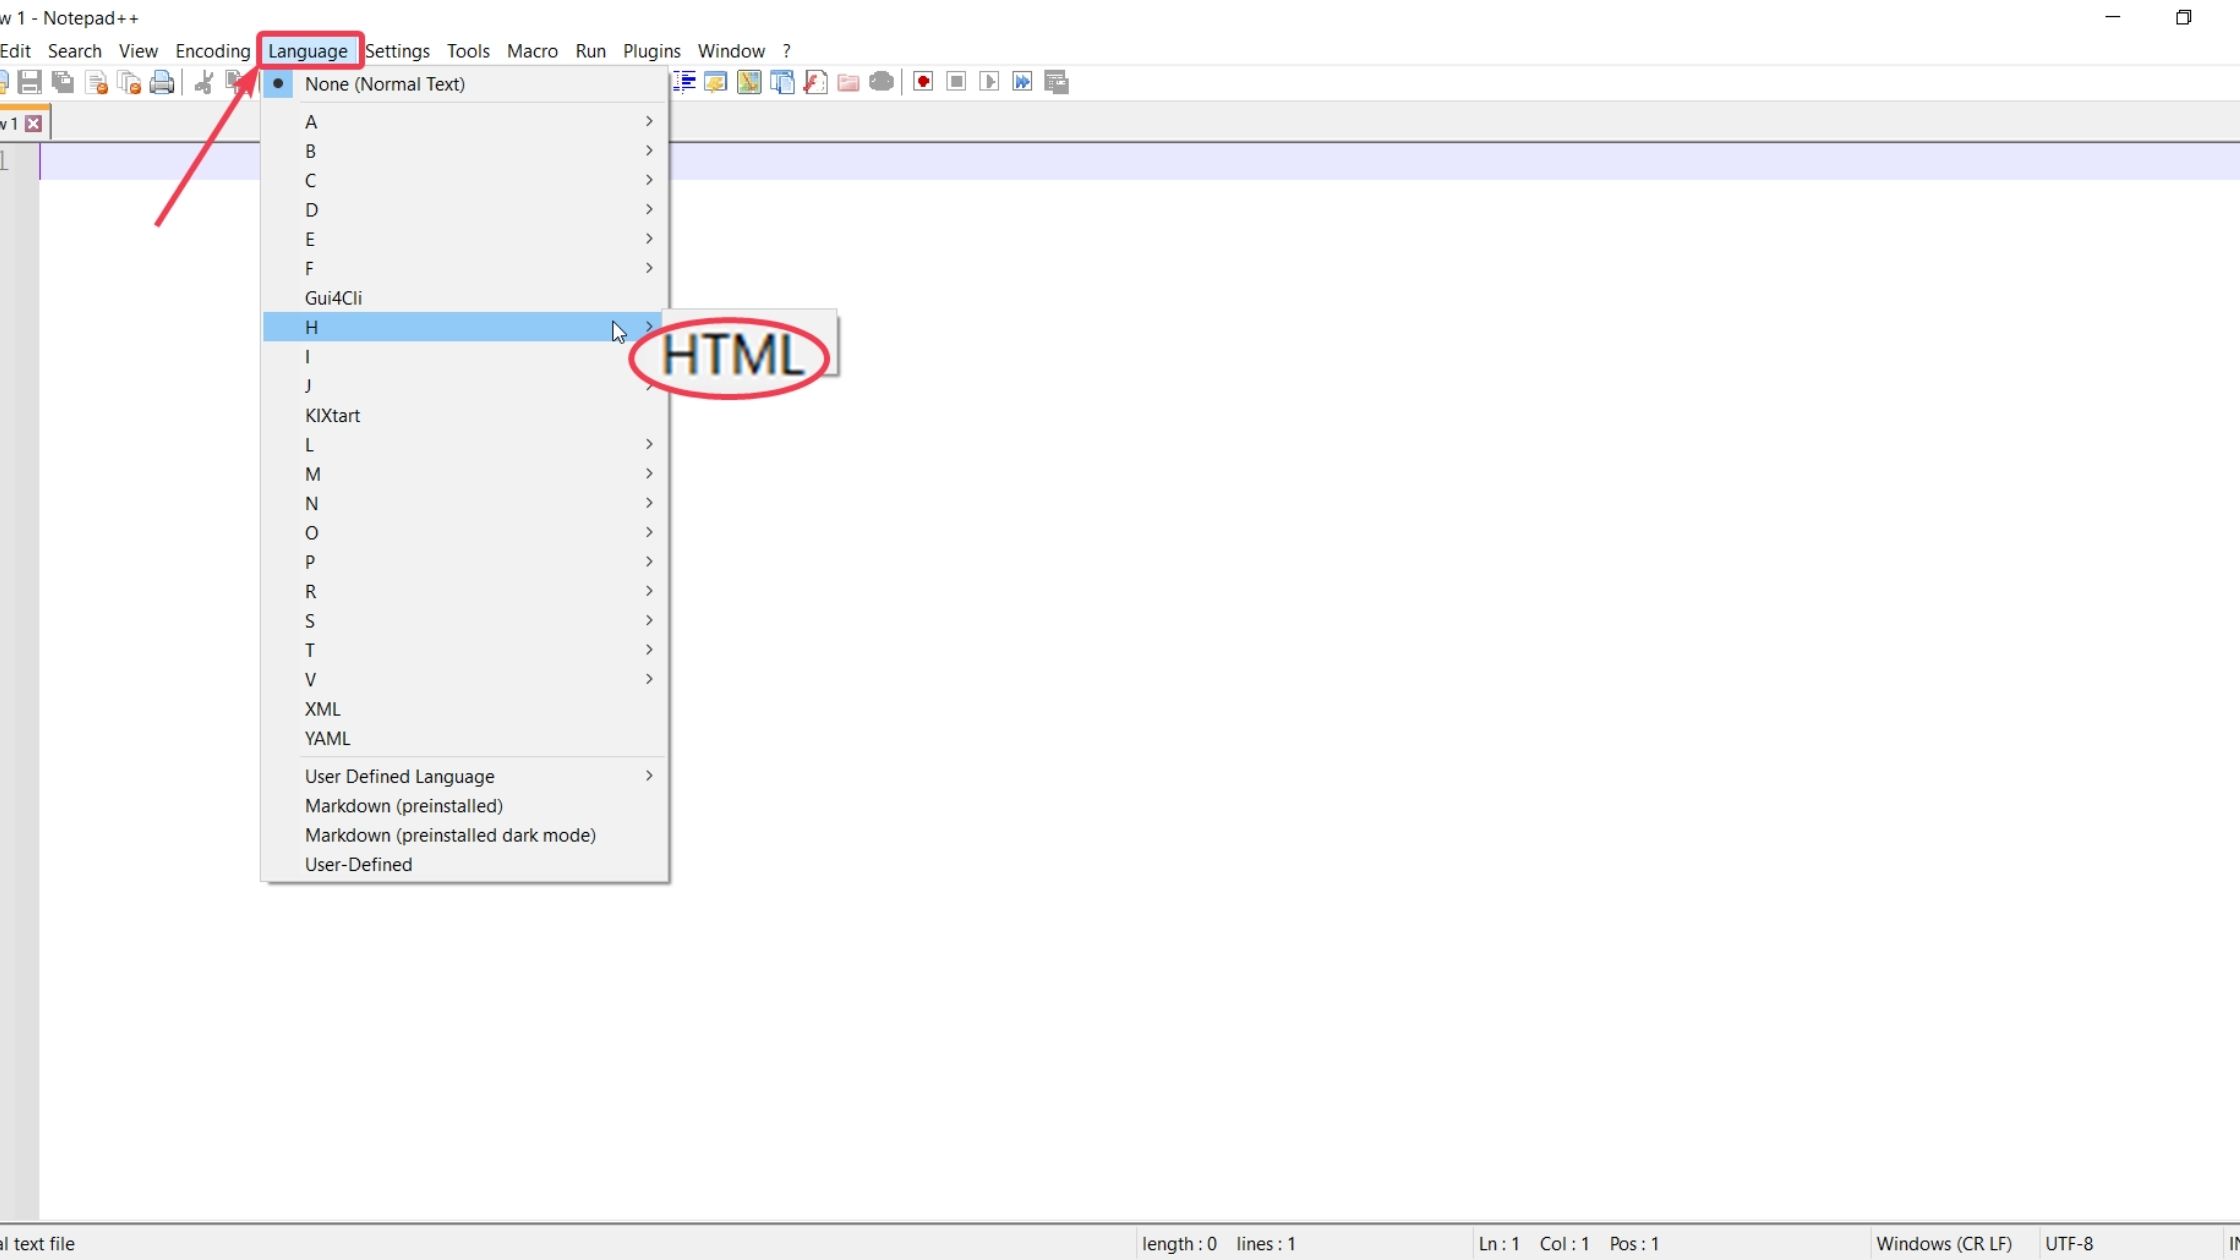This screenshot has width=2240, height=1260.
Task: Click Run Macro Multiple Times icon
Action: [x=1022, y=82]
